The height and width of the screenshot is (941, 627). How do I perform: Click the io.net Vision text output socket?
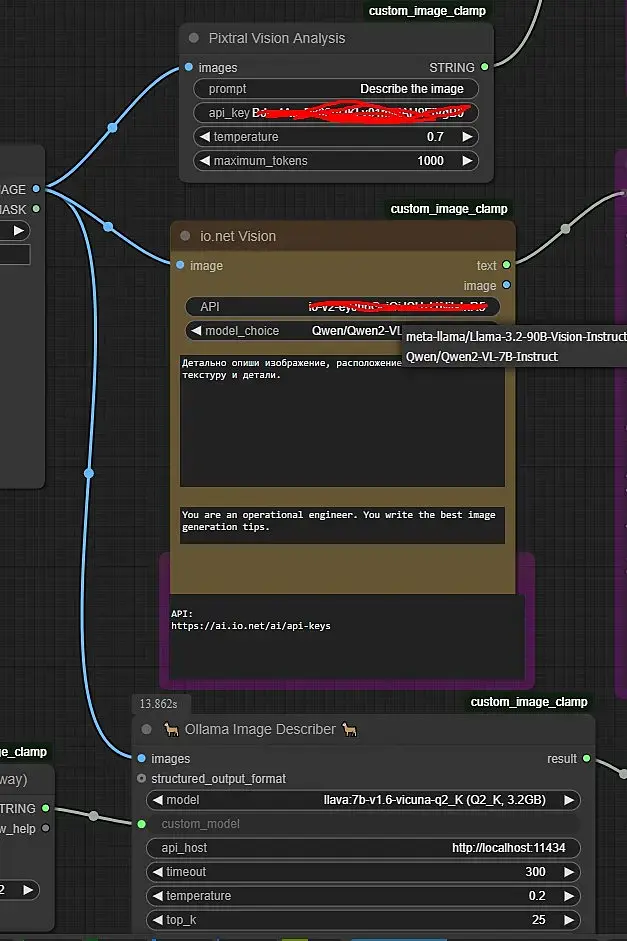click(506, 266)
